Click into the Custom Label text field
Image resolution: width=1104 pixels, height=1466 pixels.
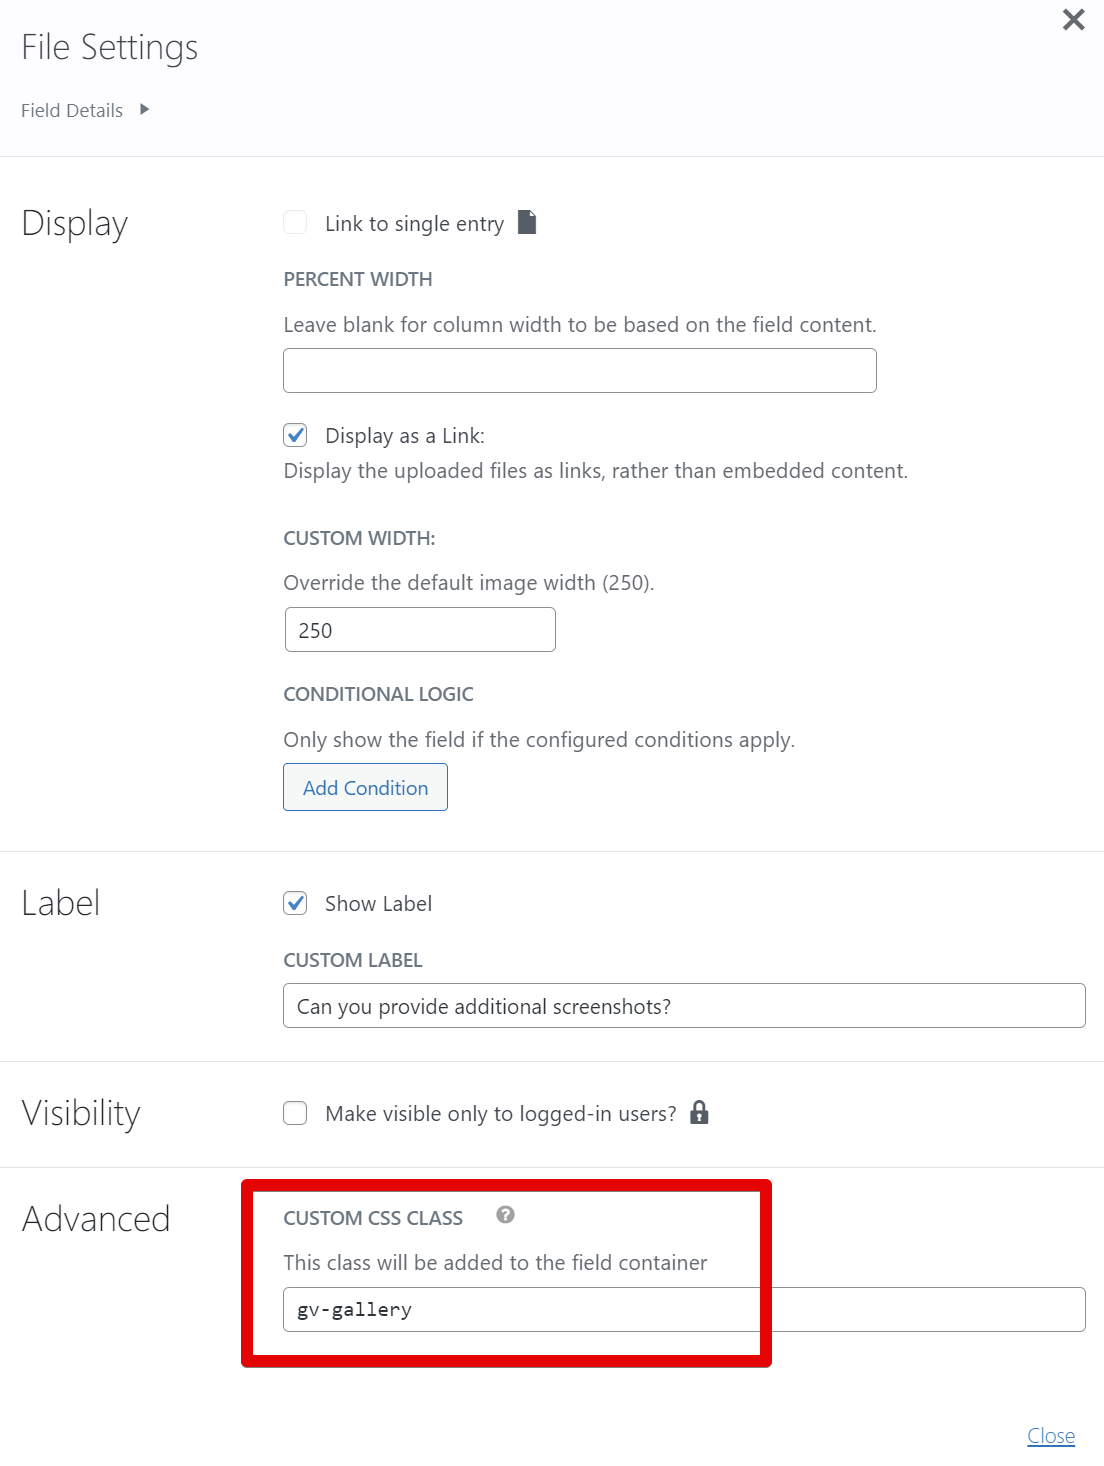[684, 1006]
